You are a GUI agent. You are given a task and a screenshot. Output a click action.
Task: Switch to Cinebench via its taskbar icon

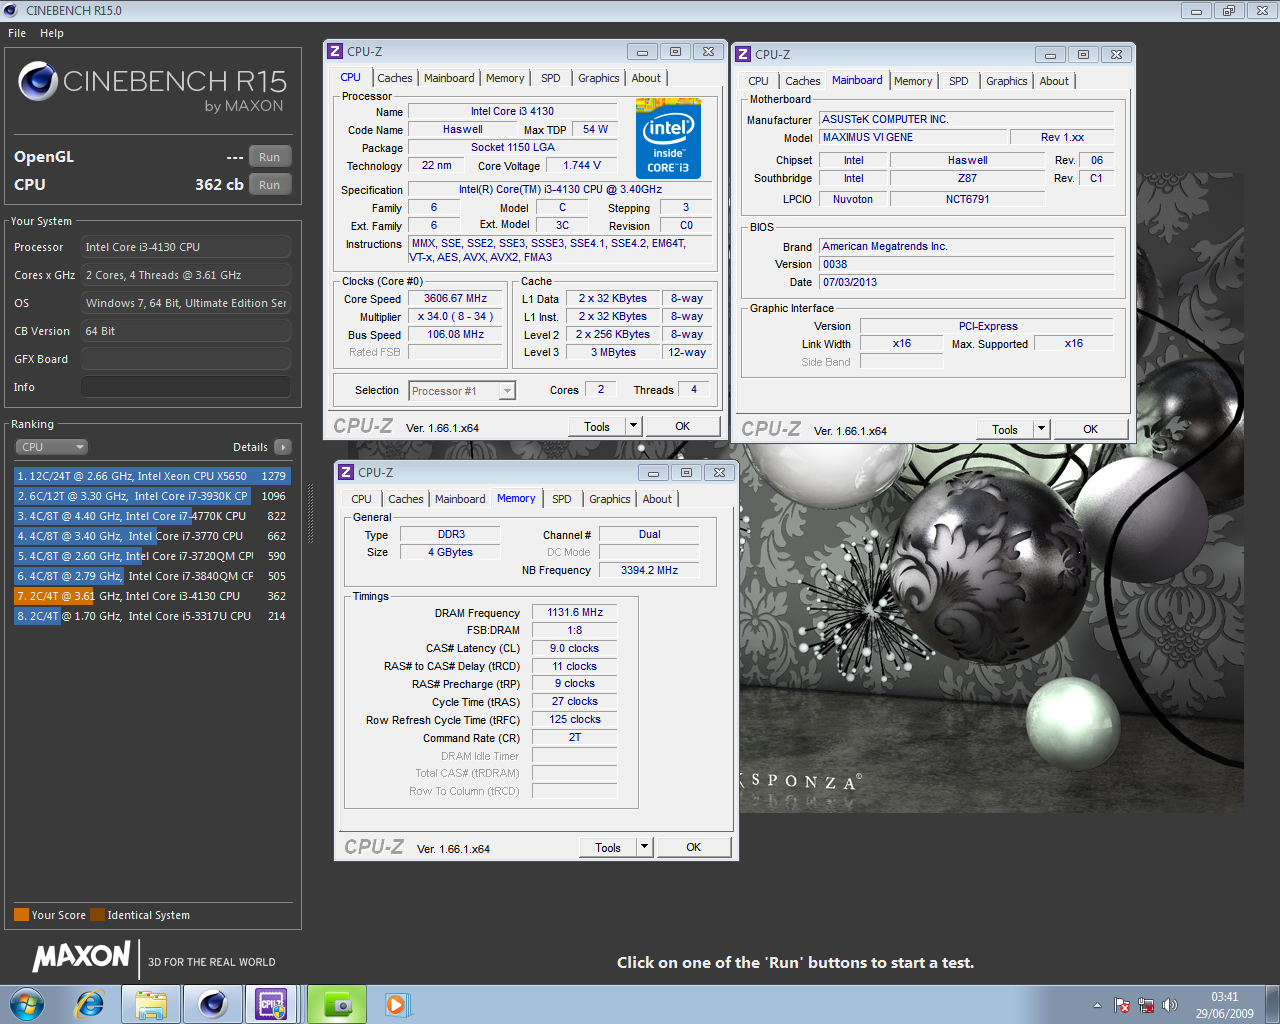pyautogui.click(x=213, y=1004)
